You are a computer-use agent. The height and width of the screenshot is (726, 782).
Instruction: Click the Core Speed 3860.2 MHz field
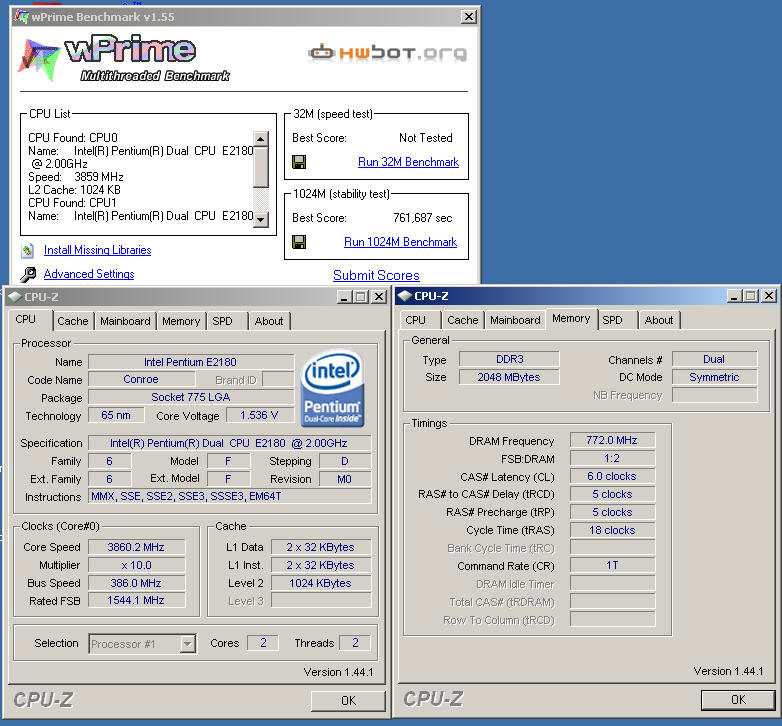tap(137, 547)
